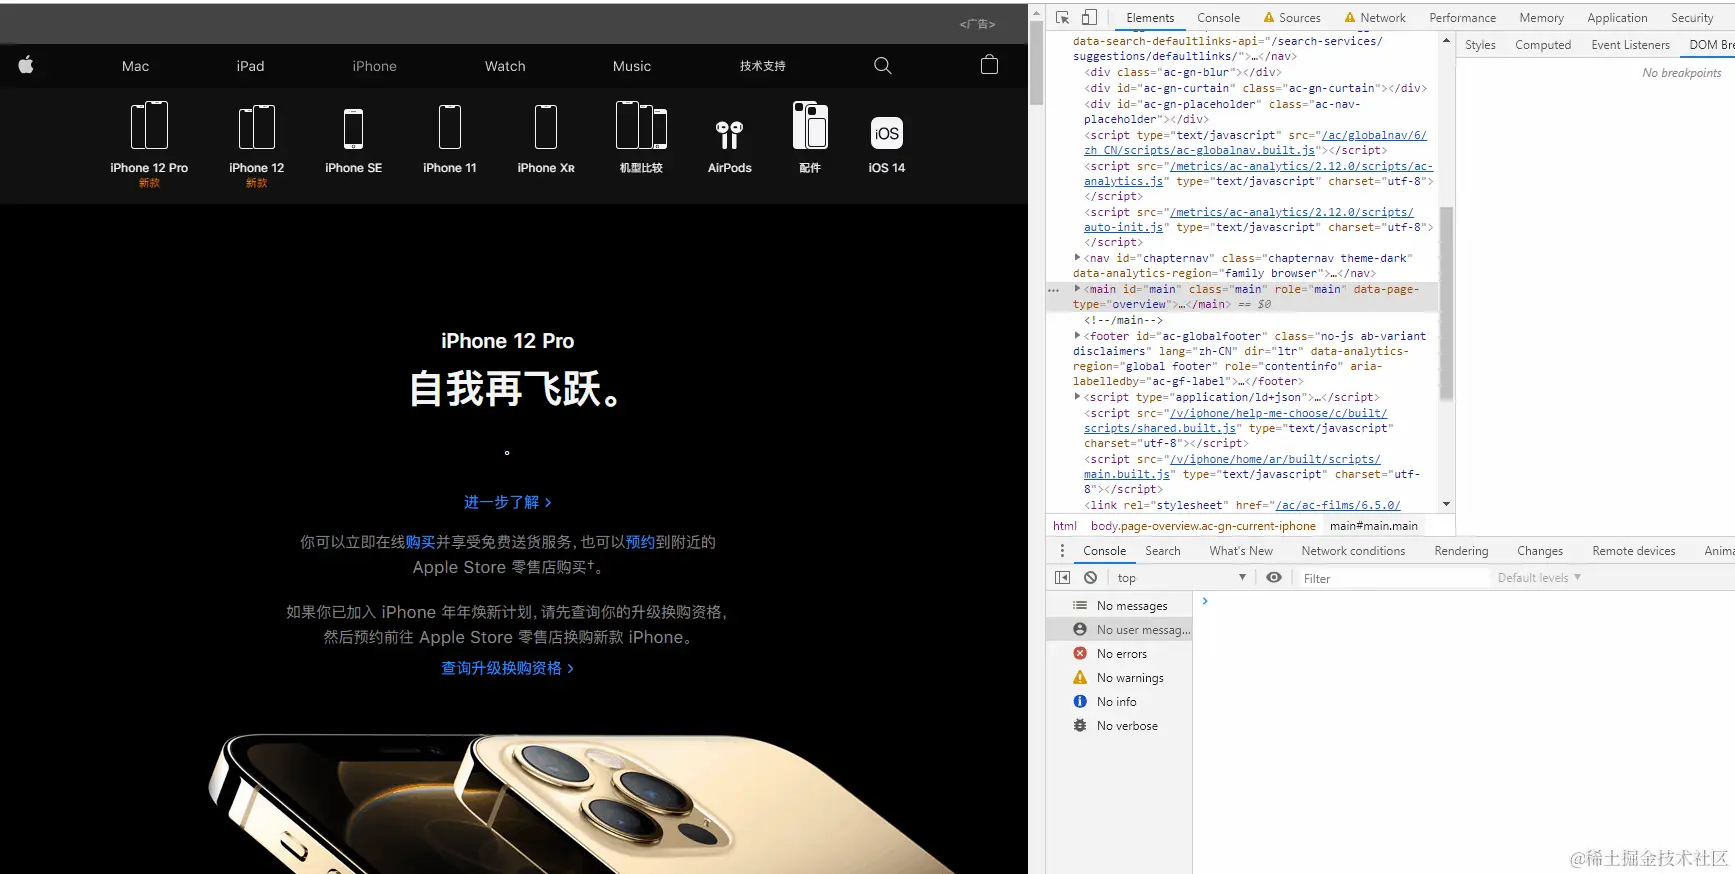This screenshot has width=1735, height=874.
Task: Open the 配件 accessories icon
Action: 810,126
